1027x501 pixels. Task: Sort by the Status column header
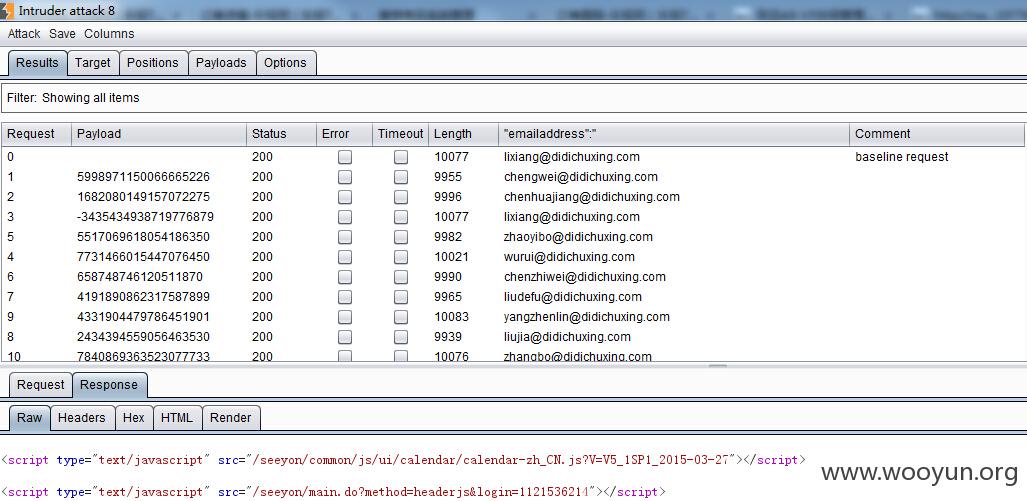(x=281, y=134)
